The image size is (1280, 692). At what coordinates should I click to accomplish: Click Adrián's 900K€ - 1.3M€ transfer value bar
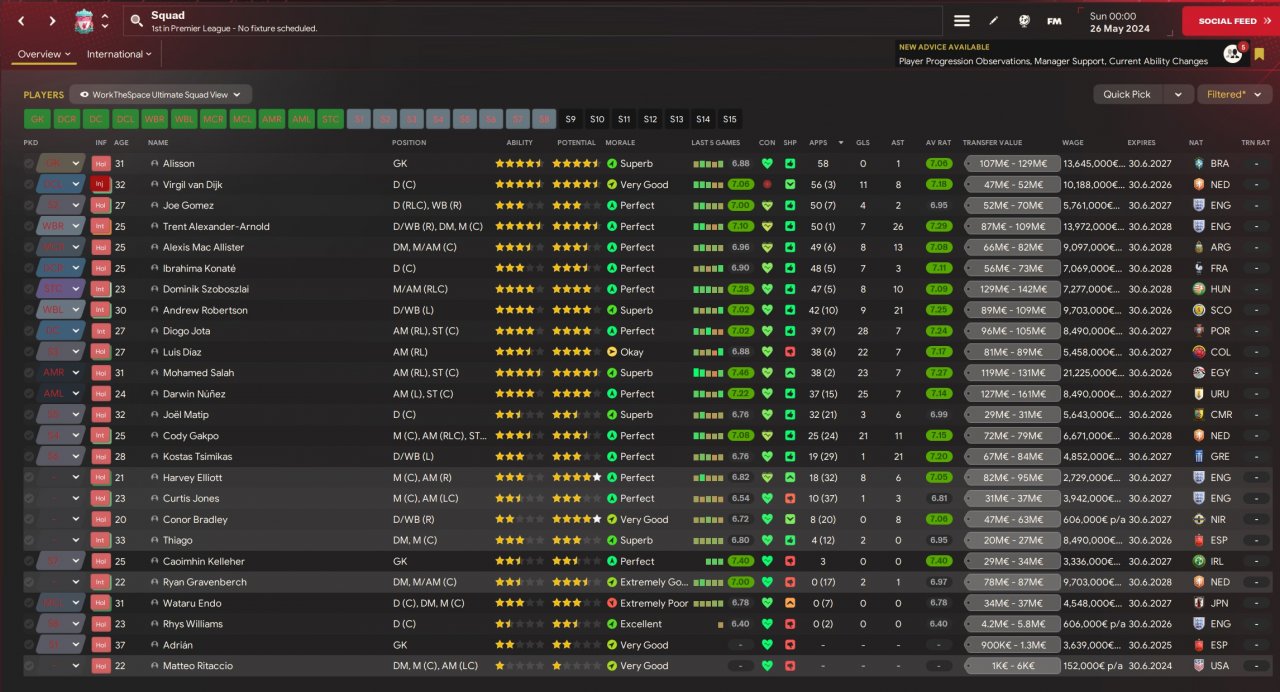pos(1012,645)
